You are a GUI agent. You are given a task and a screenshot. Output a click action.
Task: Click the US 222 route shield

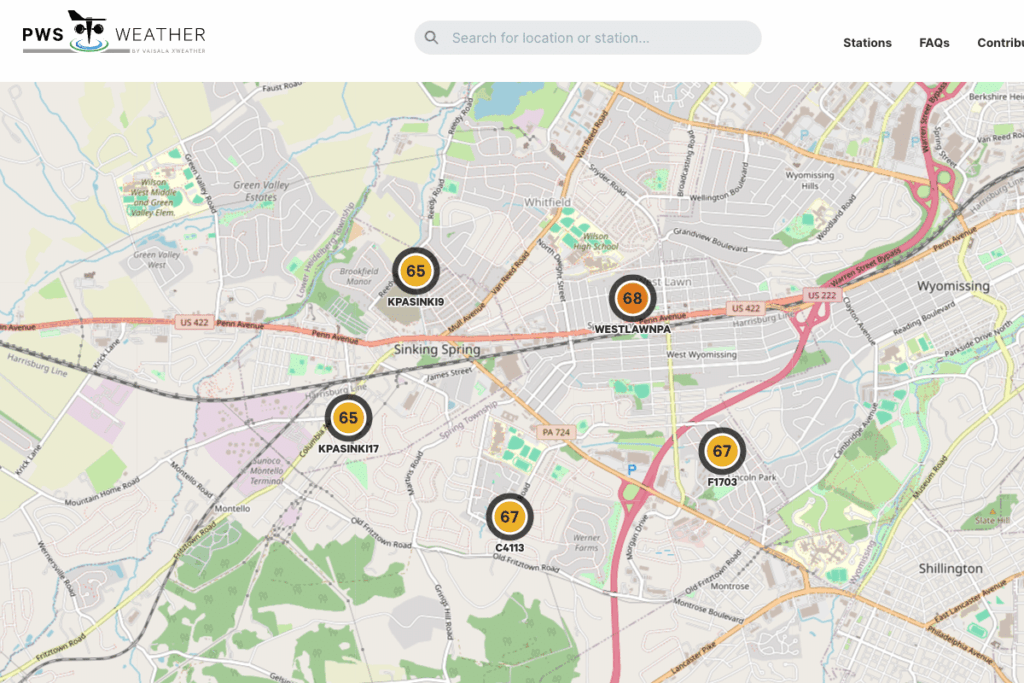pyautogui.click(x=821, y=295)
